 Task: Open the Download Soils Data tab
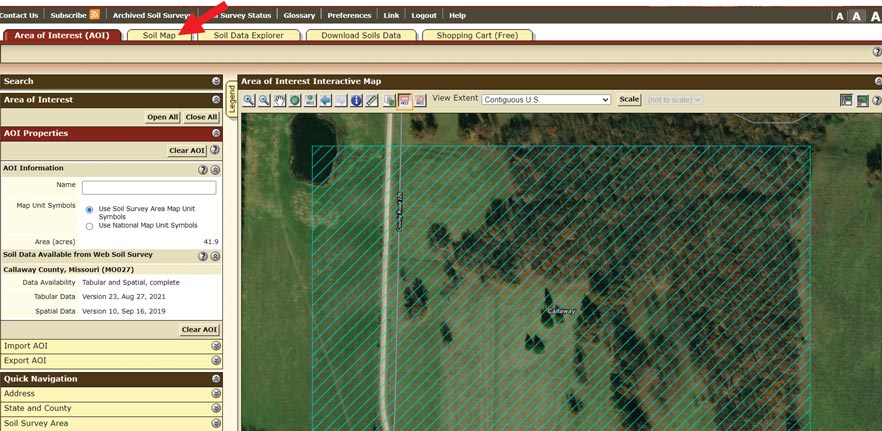tap(361, 35)
